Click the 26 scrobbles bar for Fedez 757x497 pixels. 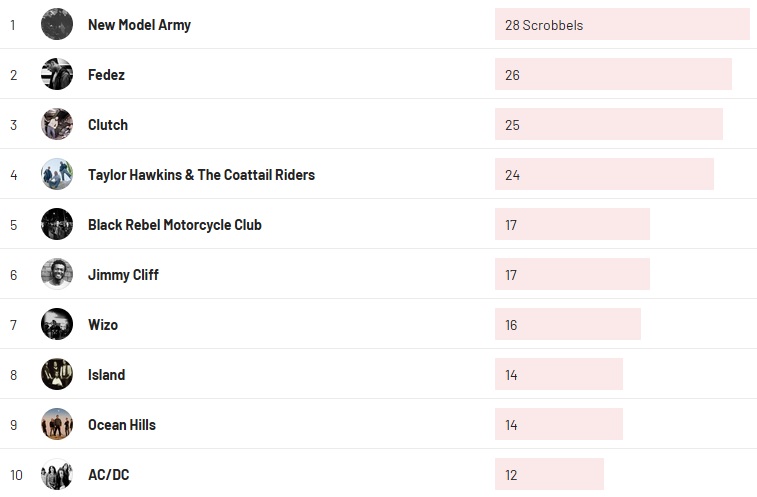pyautogui.click(x=612, y=74)
